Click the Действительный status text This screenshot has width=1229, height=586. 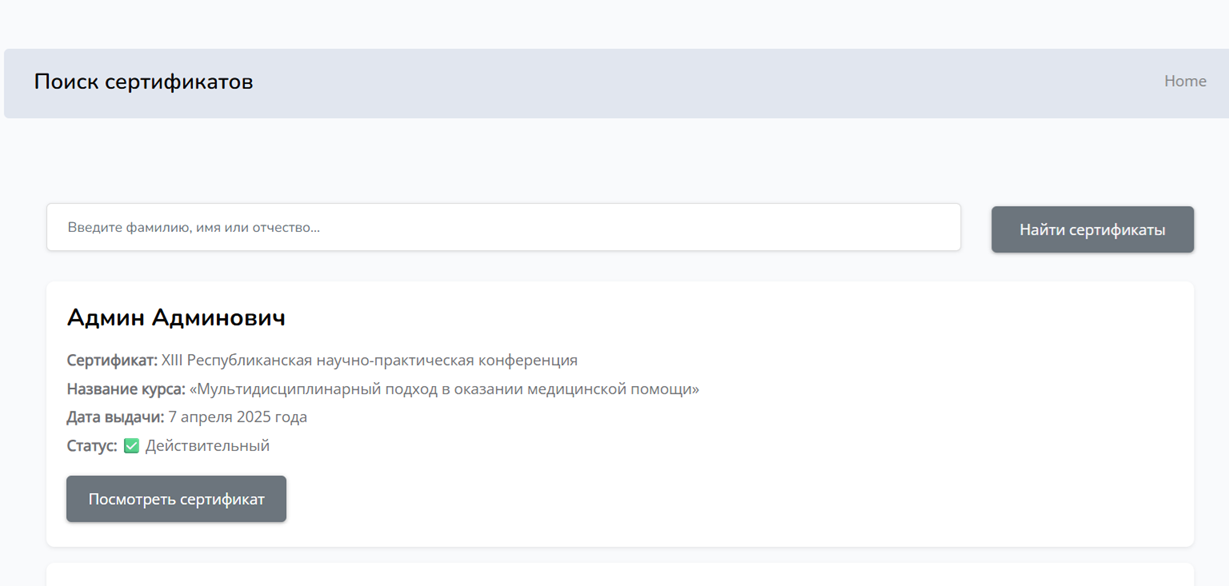point(207,446)
